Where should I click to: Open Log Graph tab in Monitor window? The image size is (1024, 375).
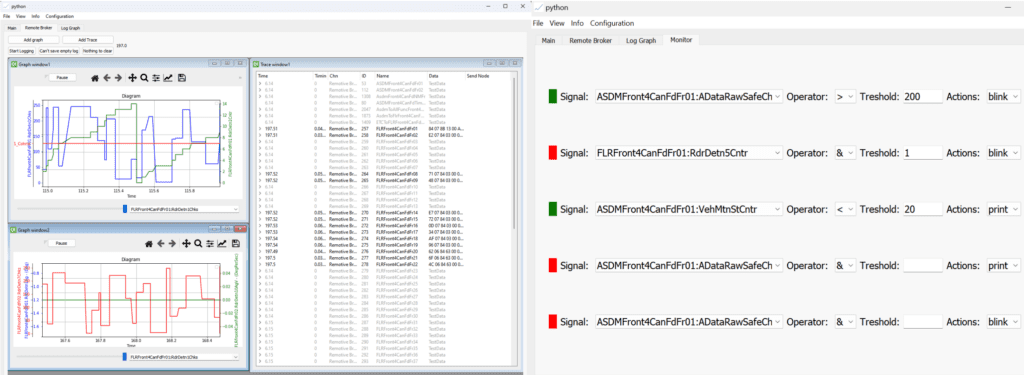641,41
